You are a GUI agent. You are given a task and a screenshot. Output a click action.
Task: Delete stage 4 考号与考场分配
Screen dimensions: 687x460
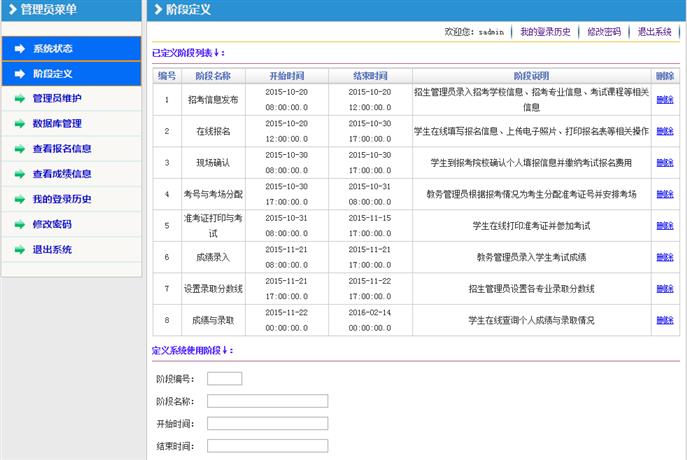coord(665,194)
